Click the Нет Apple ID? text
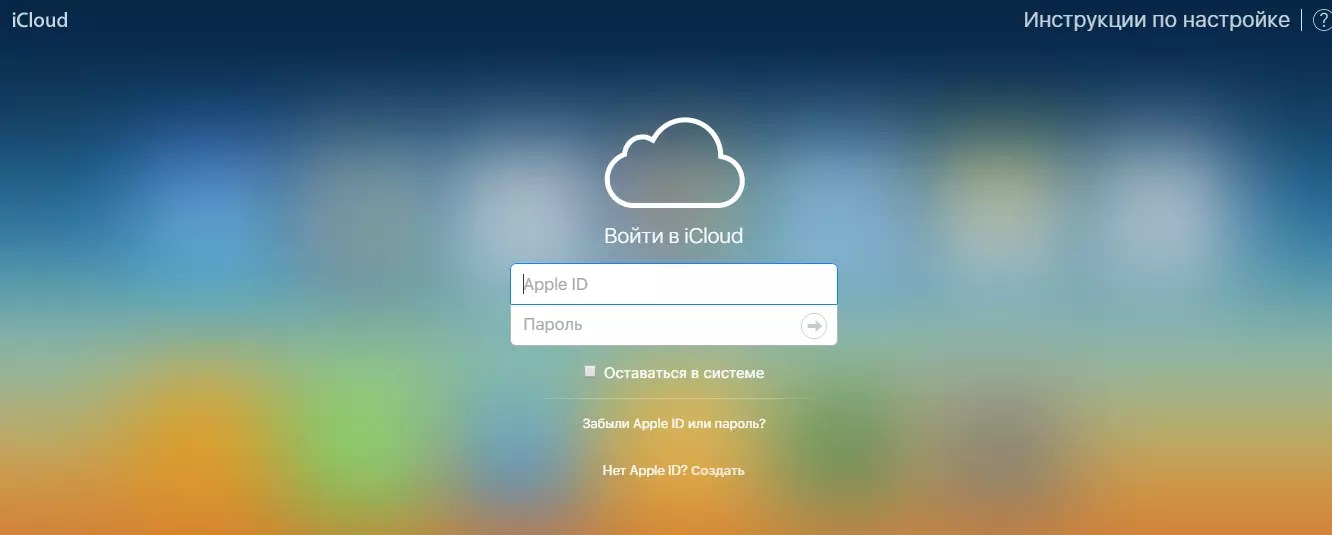Viewport: 1332px width, 535px height. pyautogui.click(x=645, y=470)
